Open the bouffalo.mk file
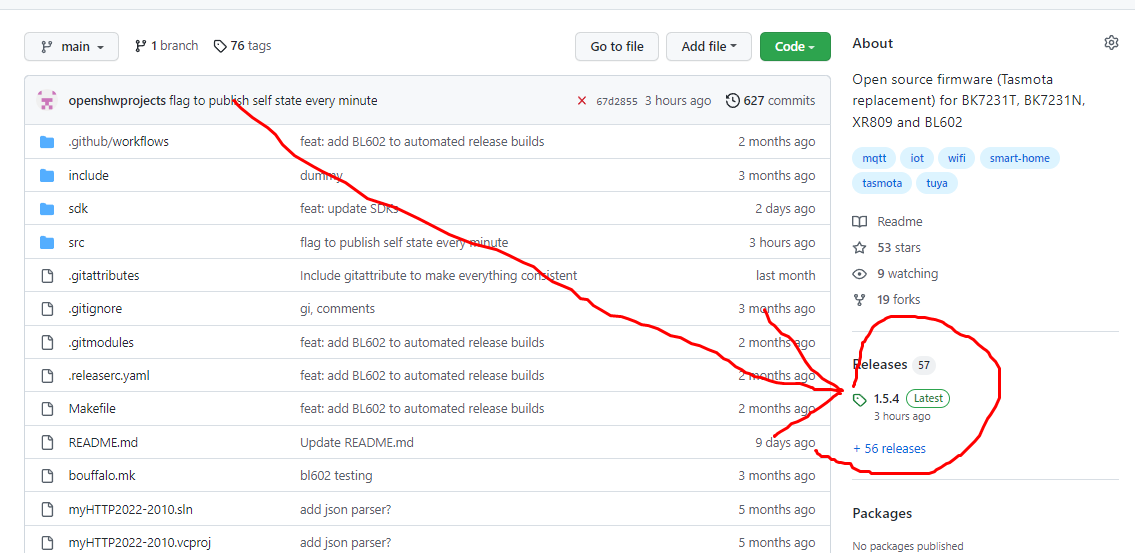The height and width of the screenshot is (553, 1135). click(102, 476)
